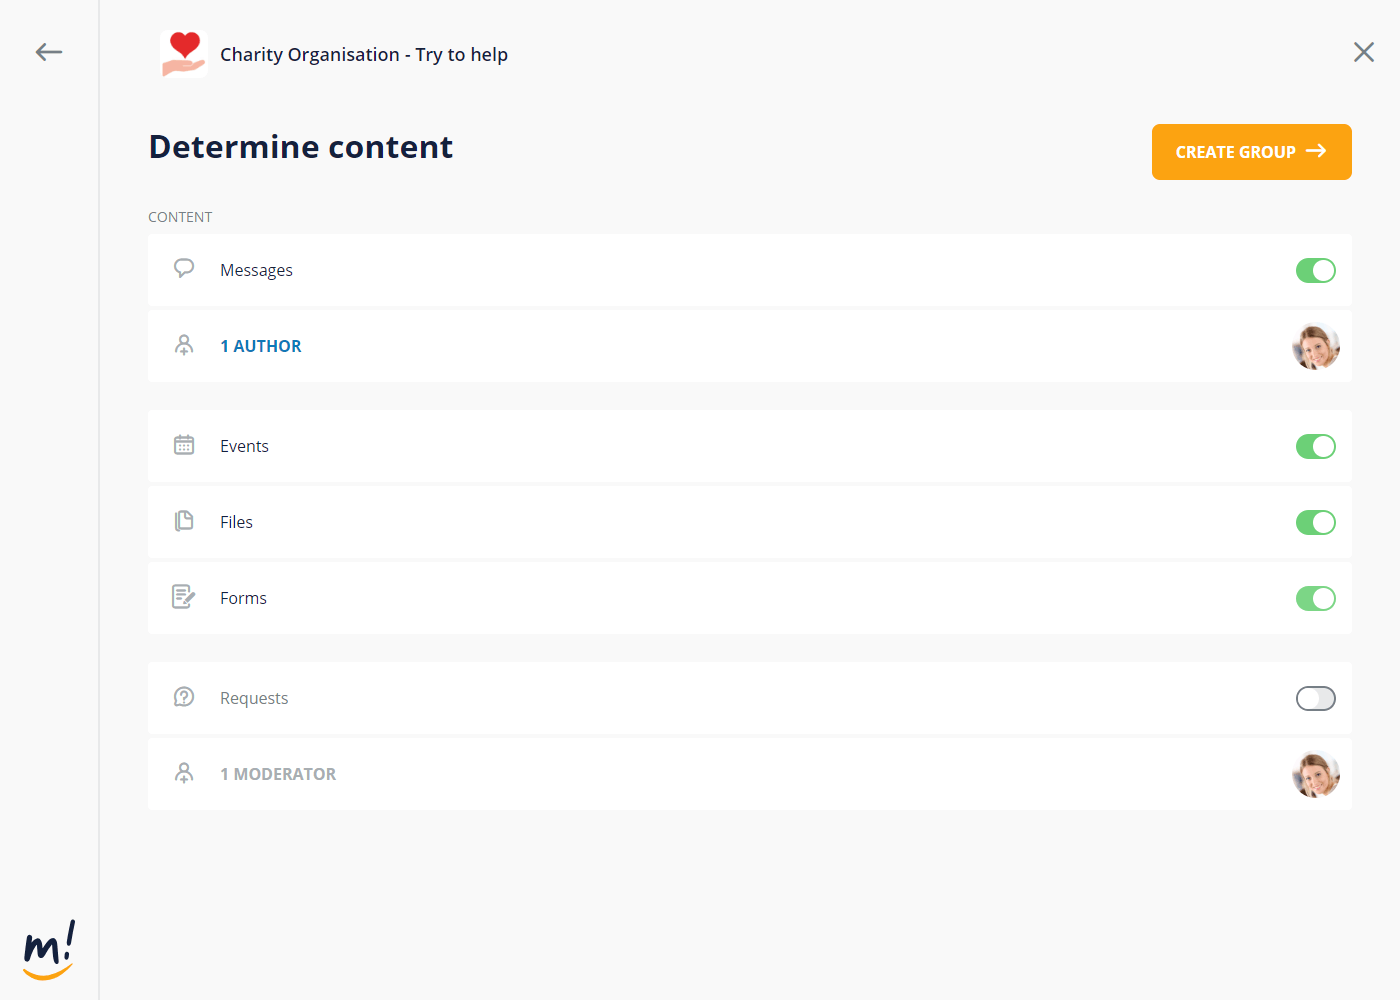Click the Events calendar icon
1400x1000 pixels.
click(x=184, y=445)
